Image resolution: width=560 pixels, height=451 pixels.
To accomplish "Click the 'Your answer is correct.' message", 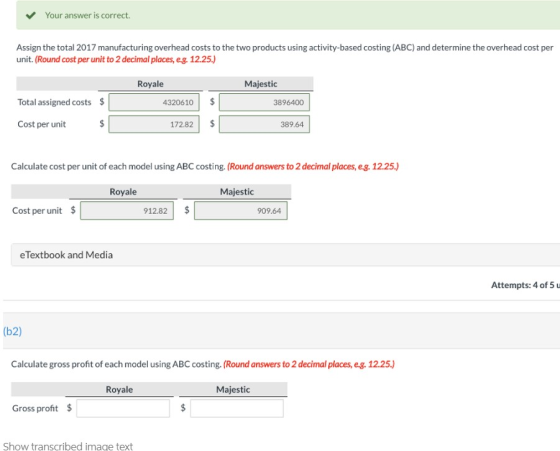I will (88, 15).
